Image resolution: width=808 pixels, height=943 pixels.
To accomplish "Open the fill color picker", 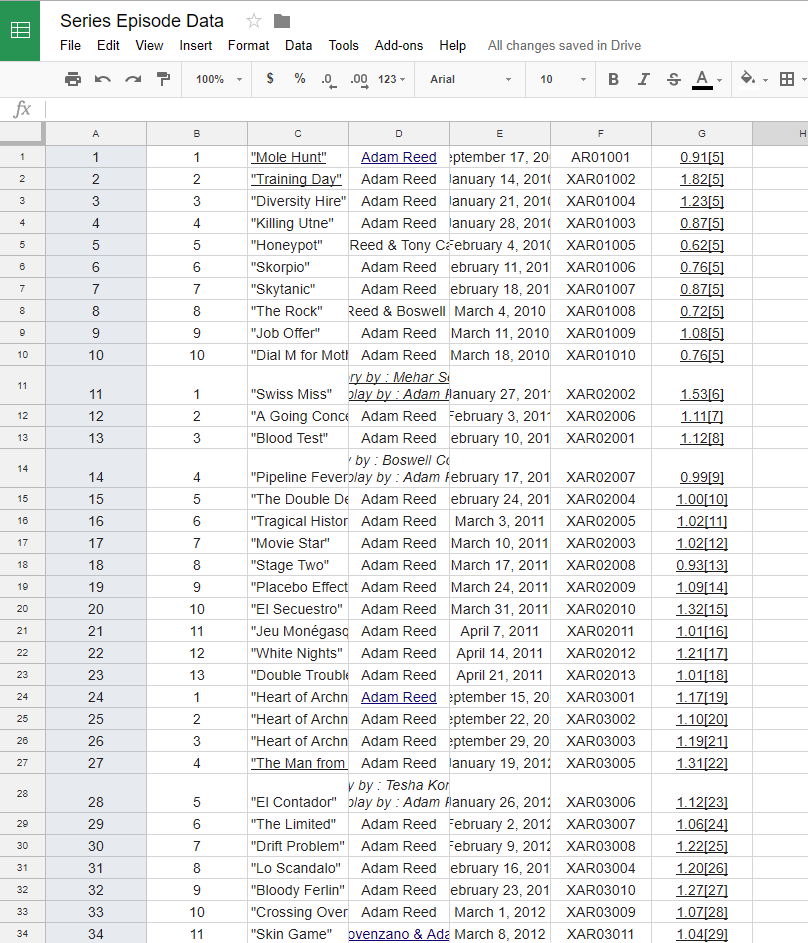I will 748,78.
